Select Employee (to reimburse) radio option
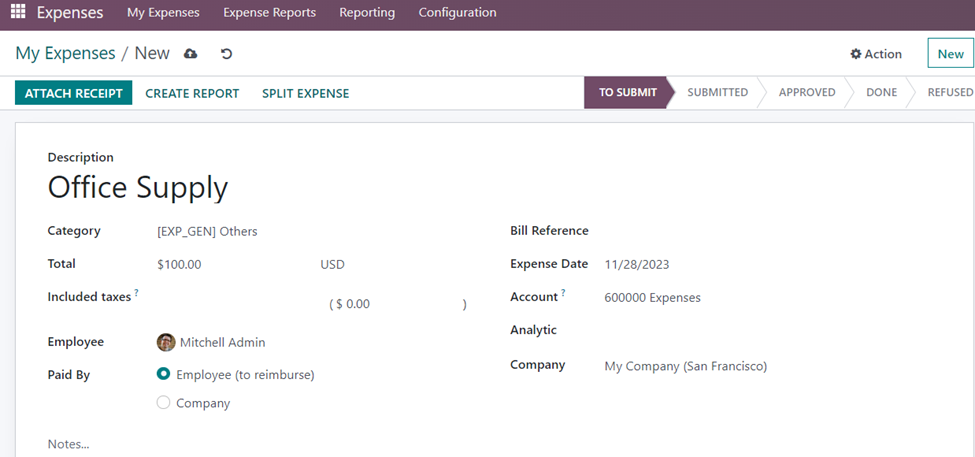 coord(164,374)
